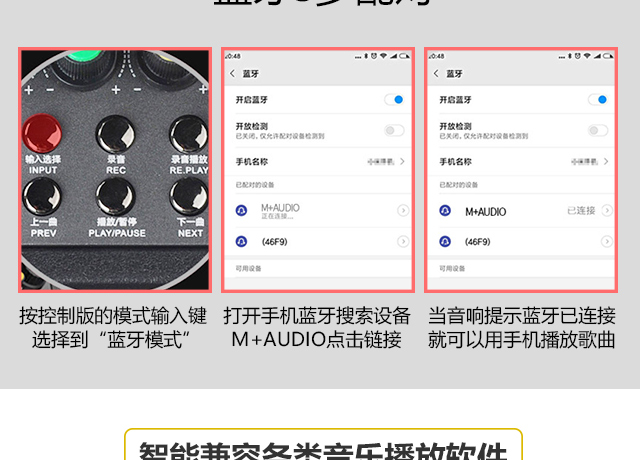Open details arrow for connecting M+AUDIO
This screenshot has height=460, width=640.
click(x=403, y=211)
